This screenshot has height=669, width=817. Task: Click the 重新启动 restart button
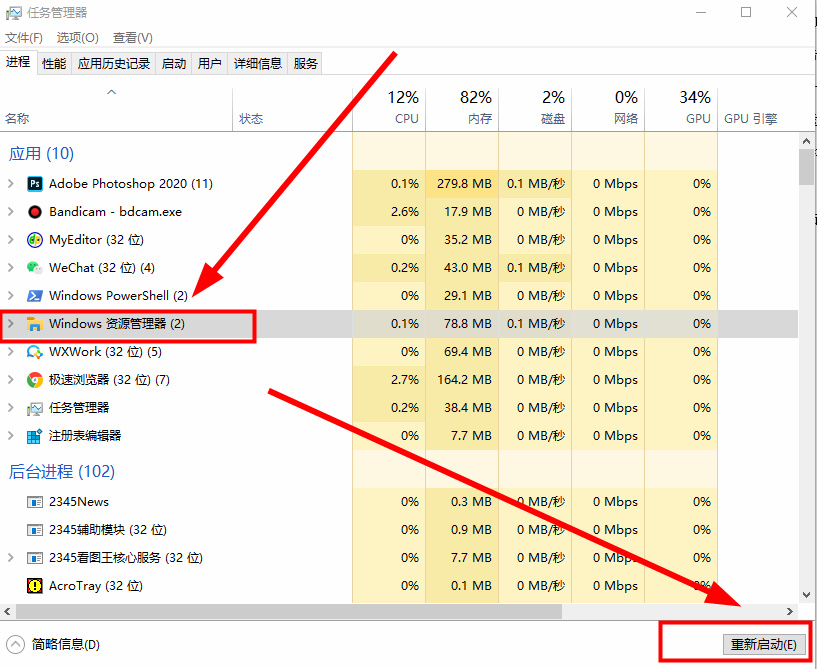click(764, 644)
